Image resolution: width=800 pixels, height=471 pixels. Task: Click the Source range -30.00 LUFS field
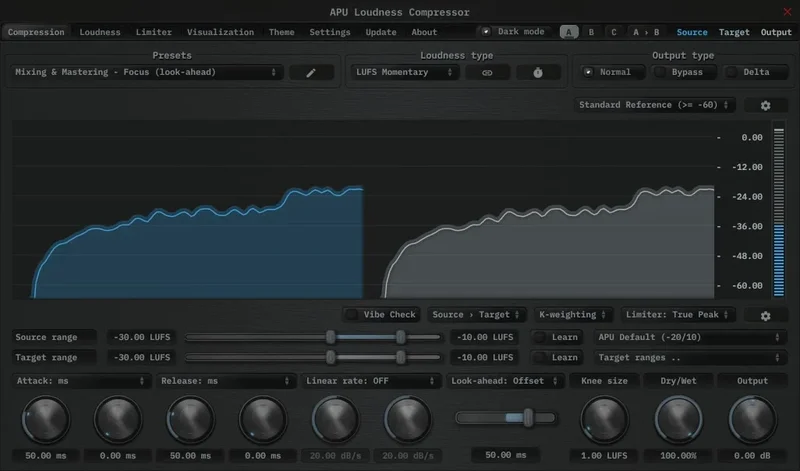[141, 337]
